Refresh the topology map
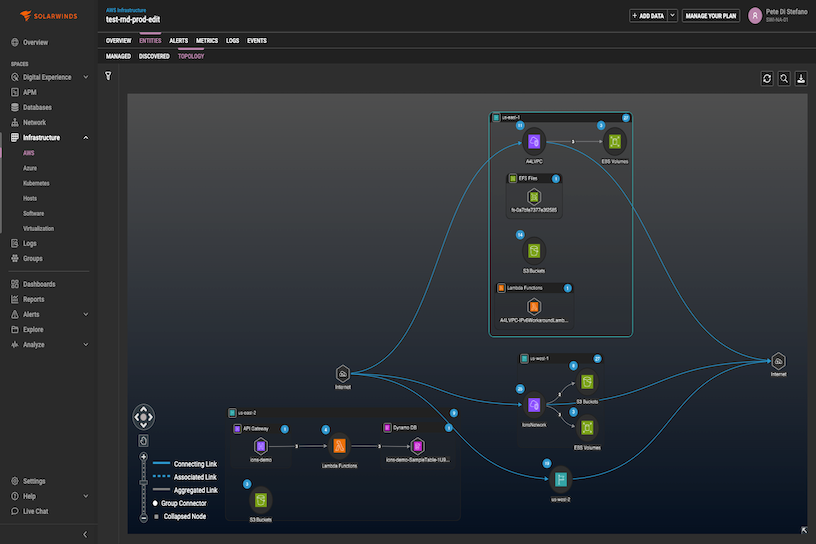 point(767,78)
